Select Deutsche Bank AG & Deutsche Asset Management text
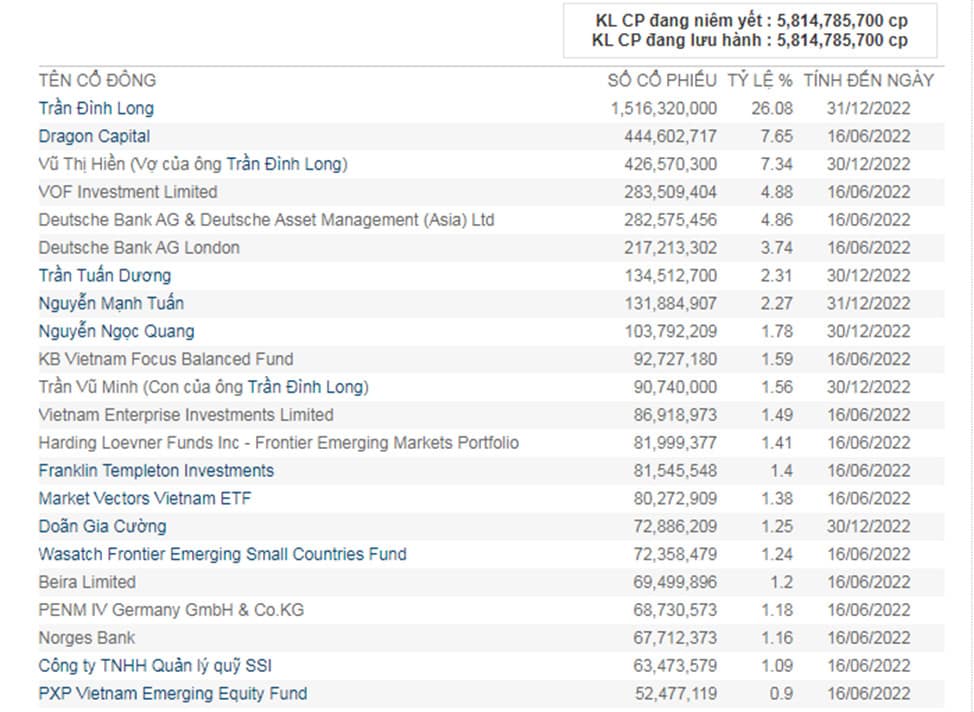974x712 pixels. click(x=266, y=220)
